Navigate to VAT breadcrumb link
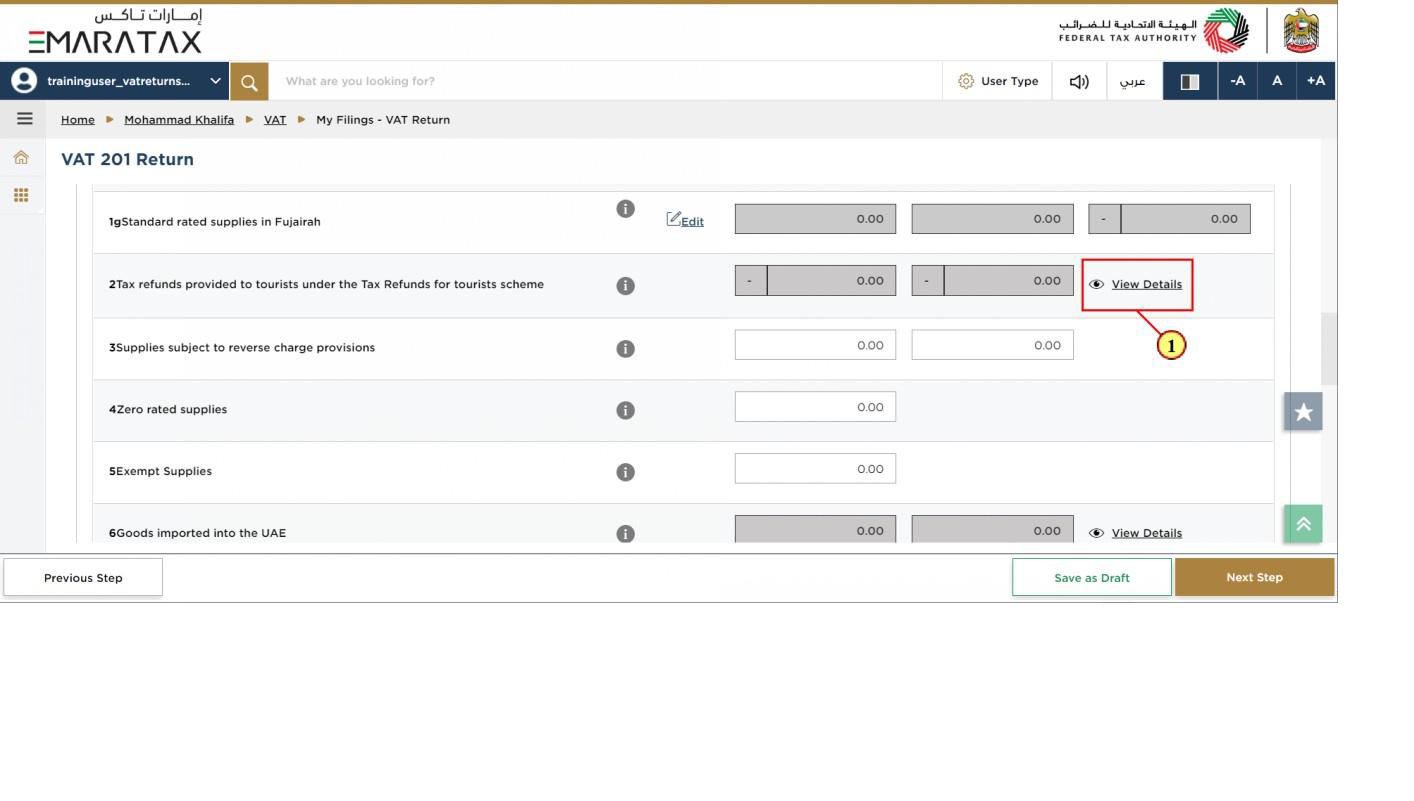The height and width of the screenshot is (801, 1414). pyautogui.click(x=275, y=120)
